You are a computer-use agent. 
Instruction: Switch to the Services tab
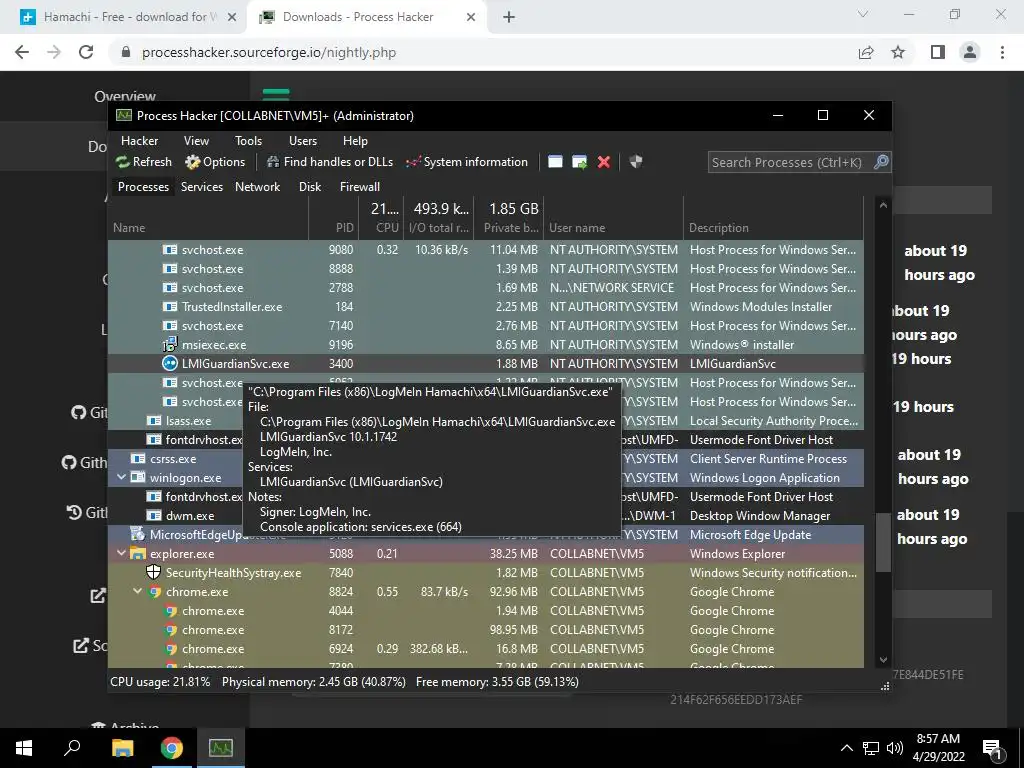pos(202,187)
